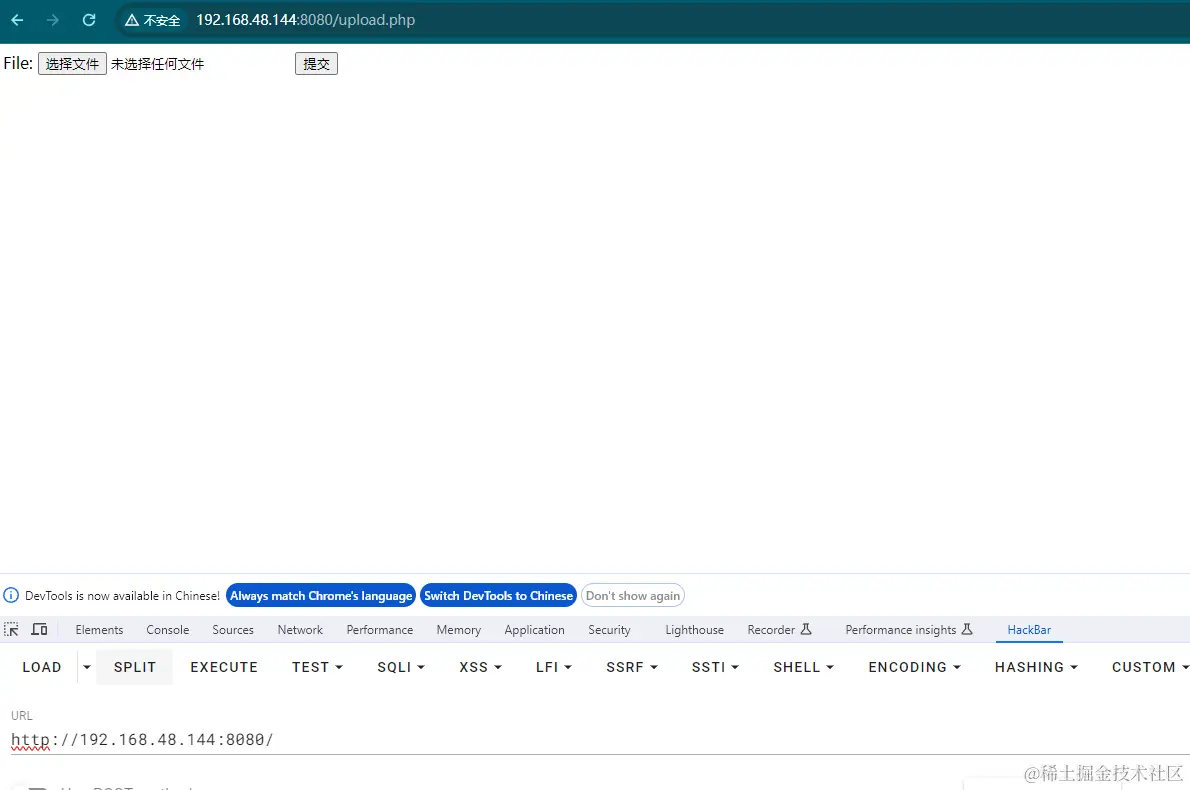Click the address bar URL
The width and height of the screenshot is (1190, 790).
tap(305, 20)
